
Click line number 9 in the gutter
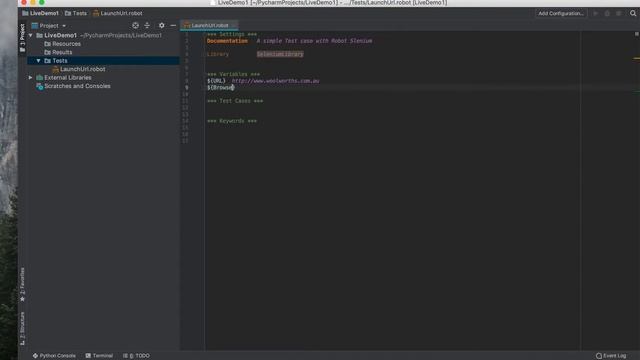coord(187,87)
